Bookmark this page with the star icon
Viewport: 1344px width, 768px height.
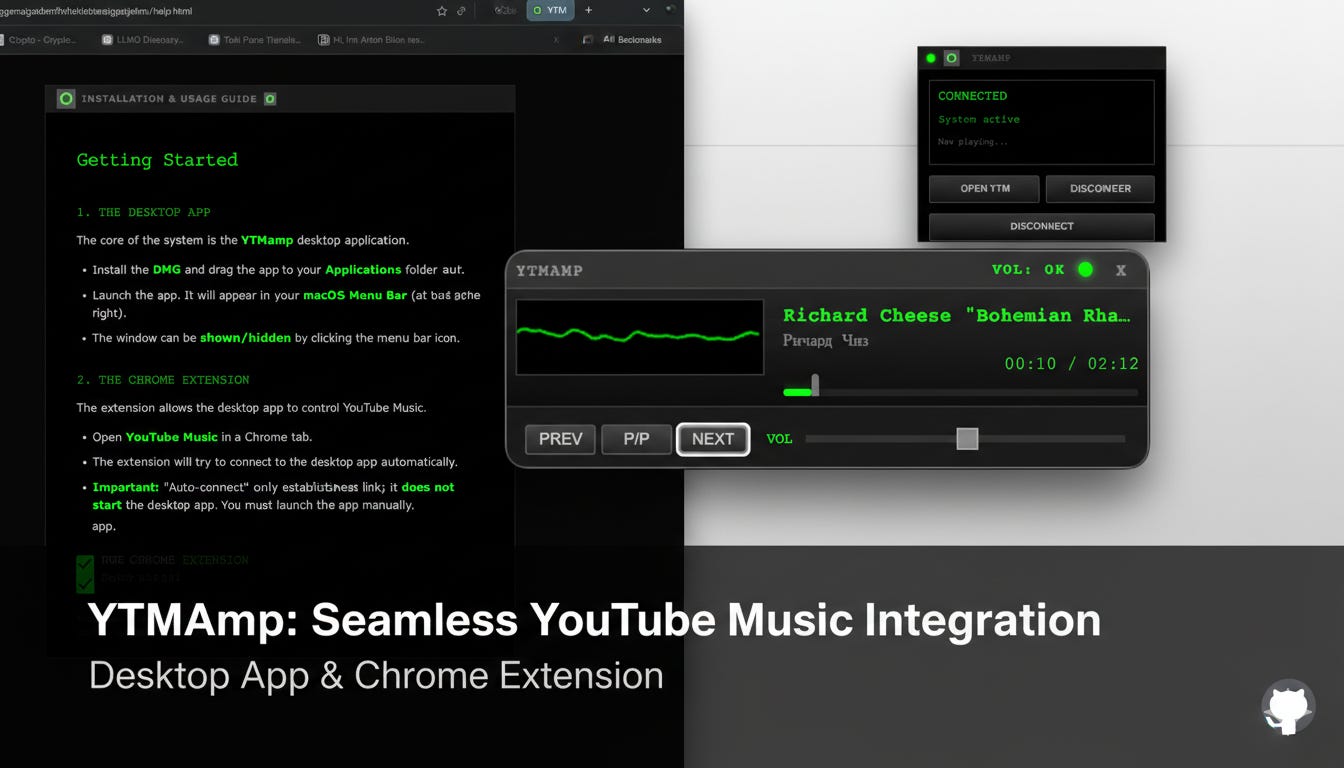[x=442, y=11]
